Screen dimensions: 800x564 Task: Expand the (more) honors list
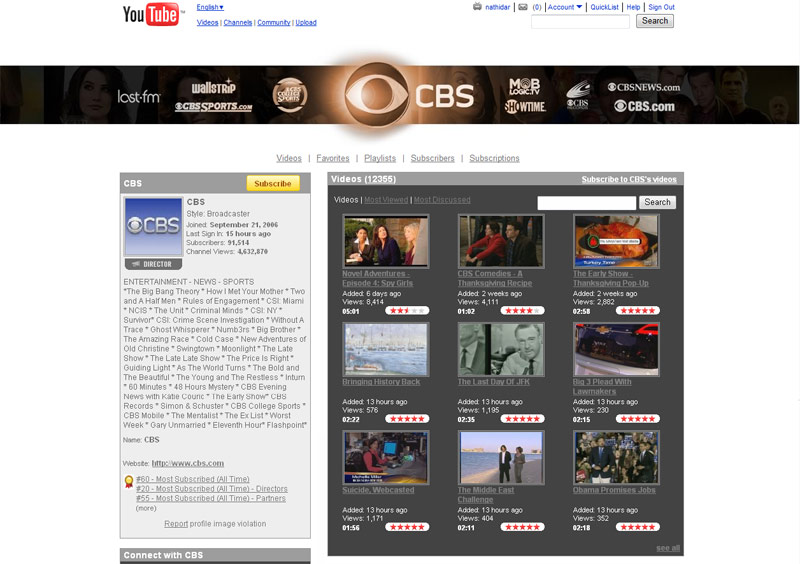click(x=146, y=508)
